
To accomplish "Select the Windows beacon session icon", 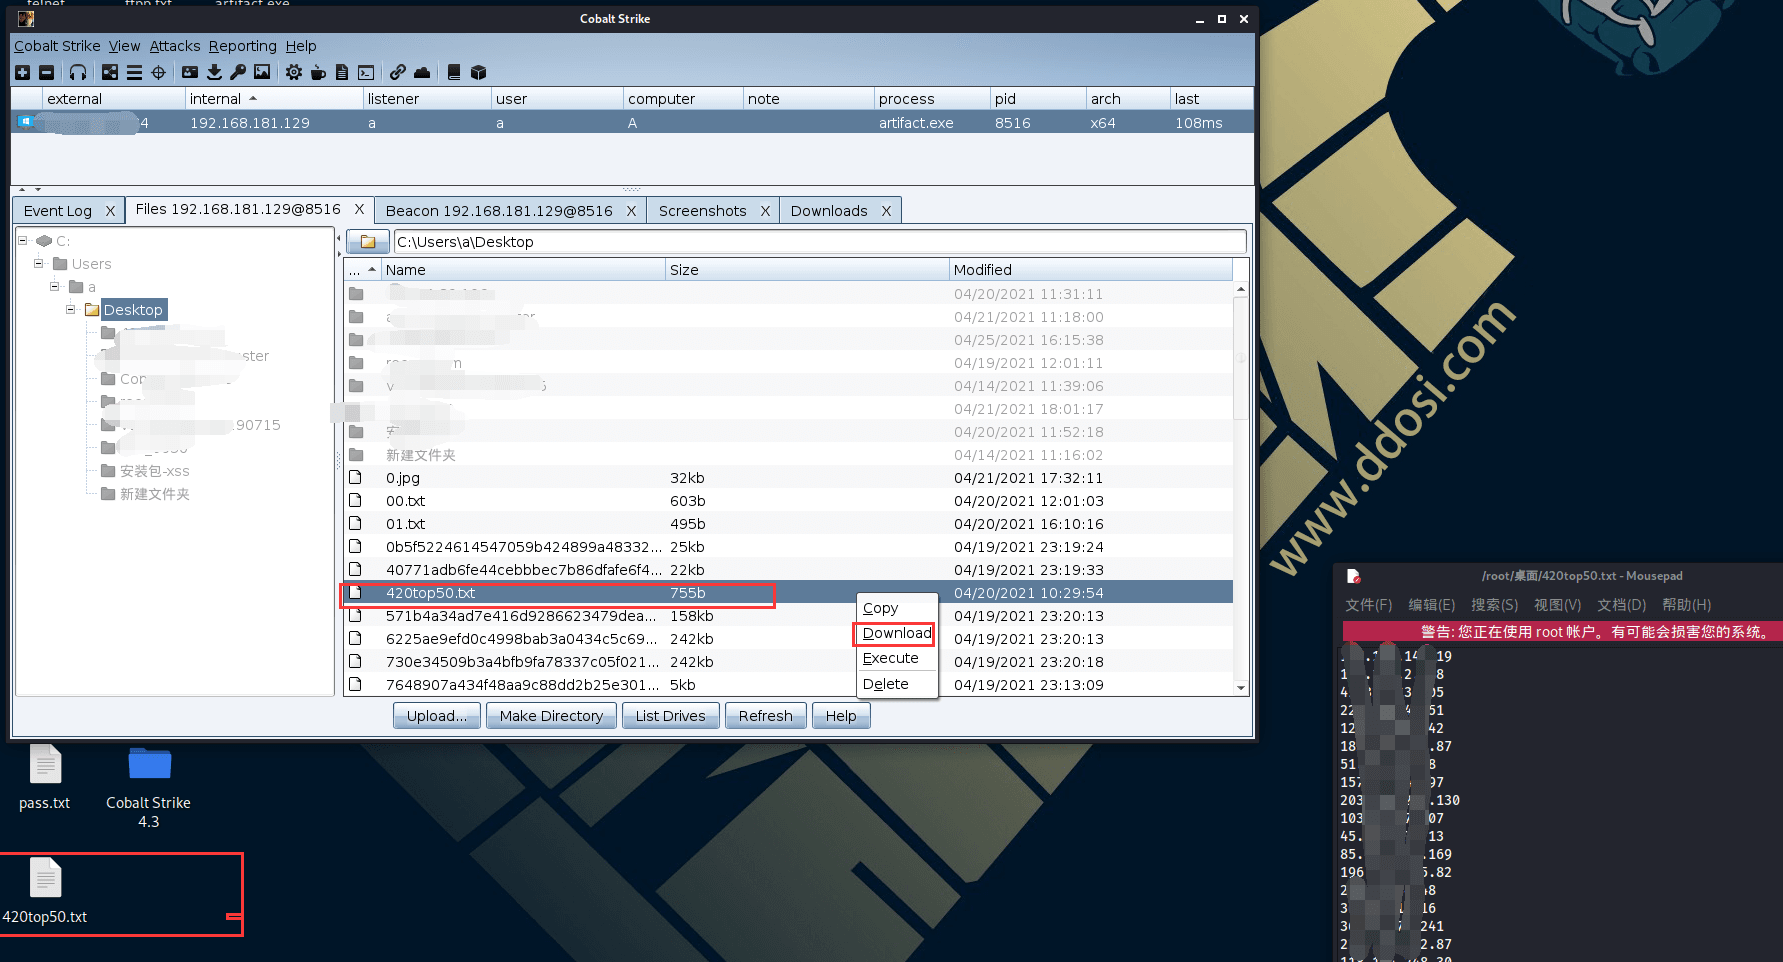I will tap(26, 122).
